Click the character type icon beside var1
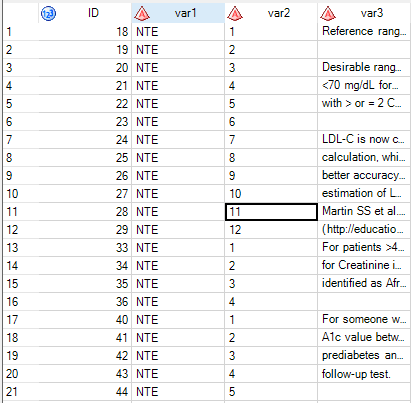The image size is (411, 403). 142,13
